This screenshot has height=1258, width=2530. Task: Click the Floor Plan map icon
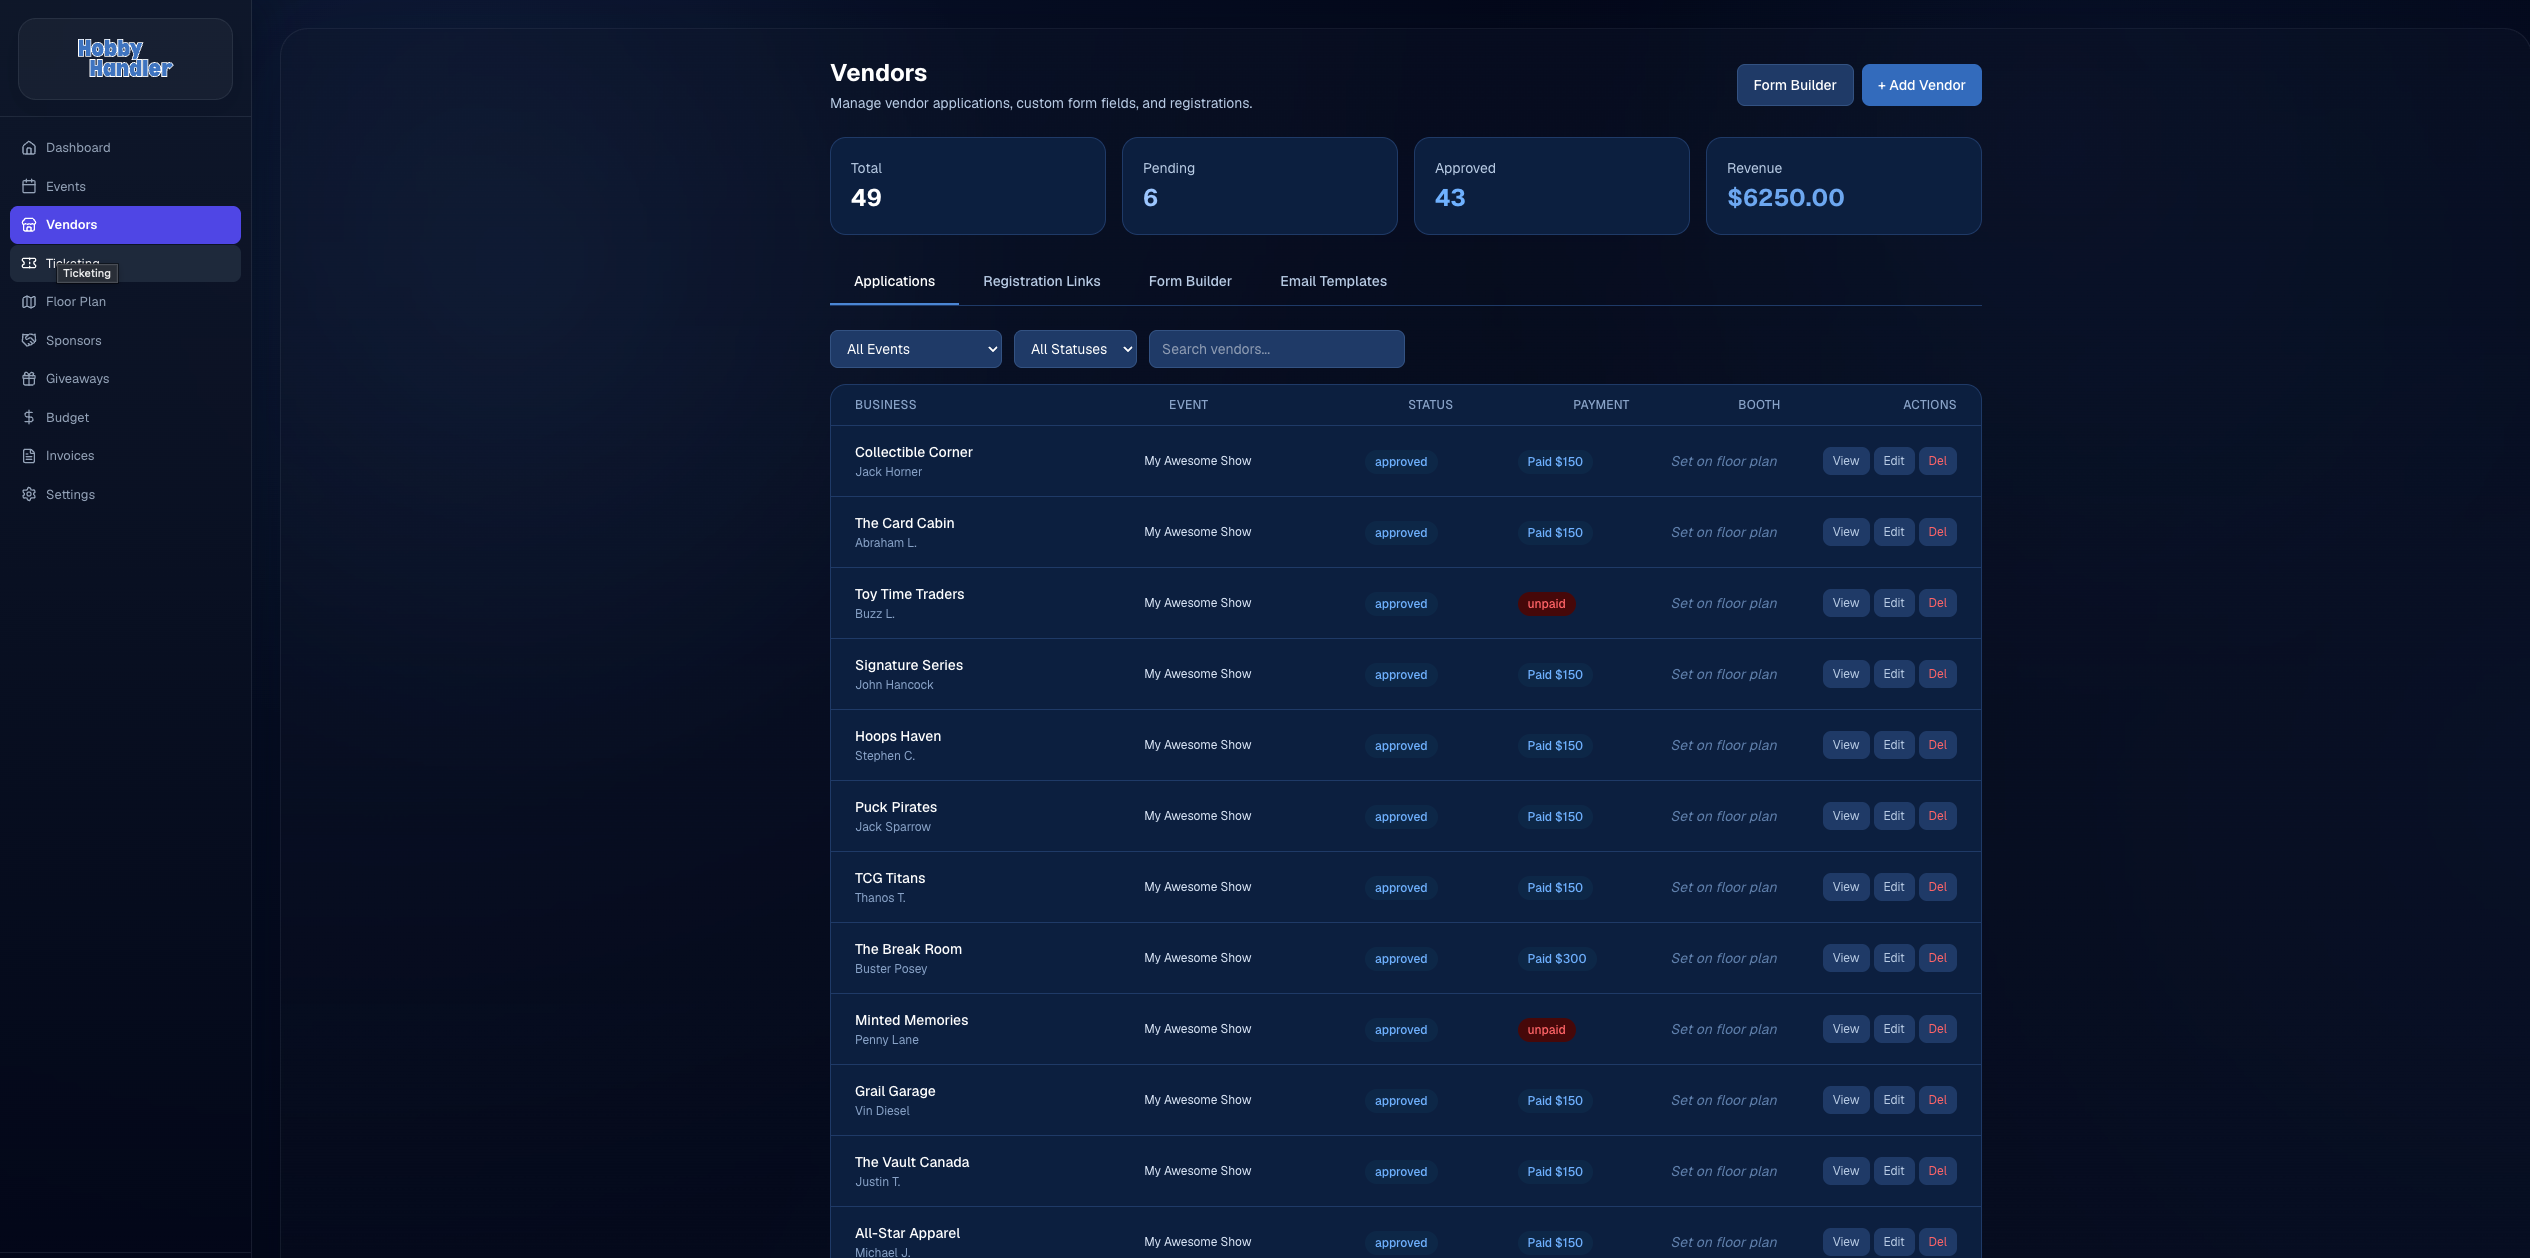29,302
